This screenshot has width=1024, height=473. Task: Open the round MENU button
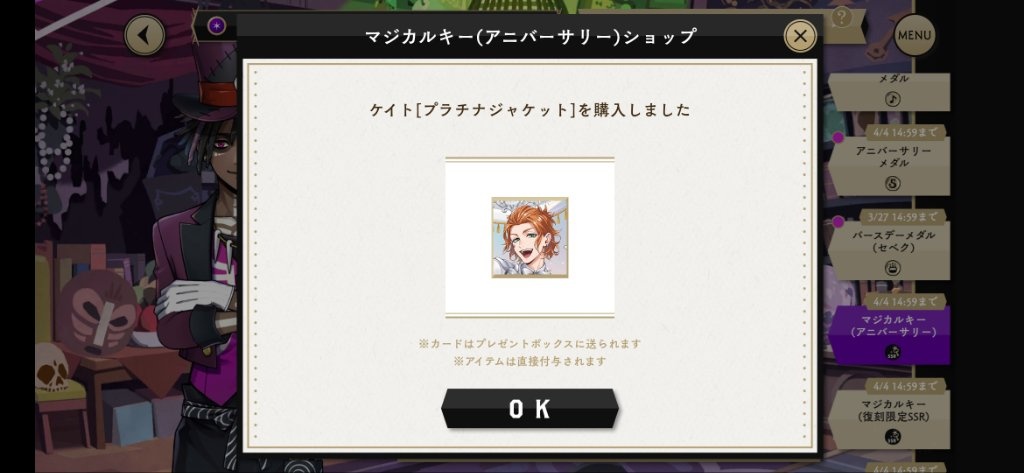(x=914, y=35)
